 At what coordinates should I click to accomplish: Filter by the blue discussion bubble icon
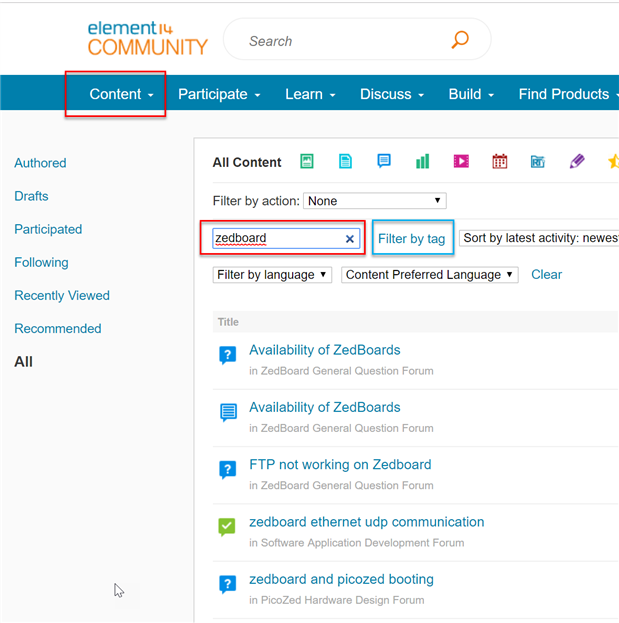point(384,161)
